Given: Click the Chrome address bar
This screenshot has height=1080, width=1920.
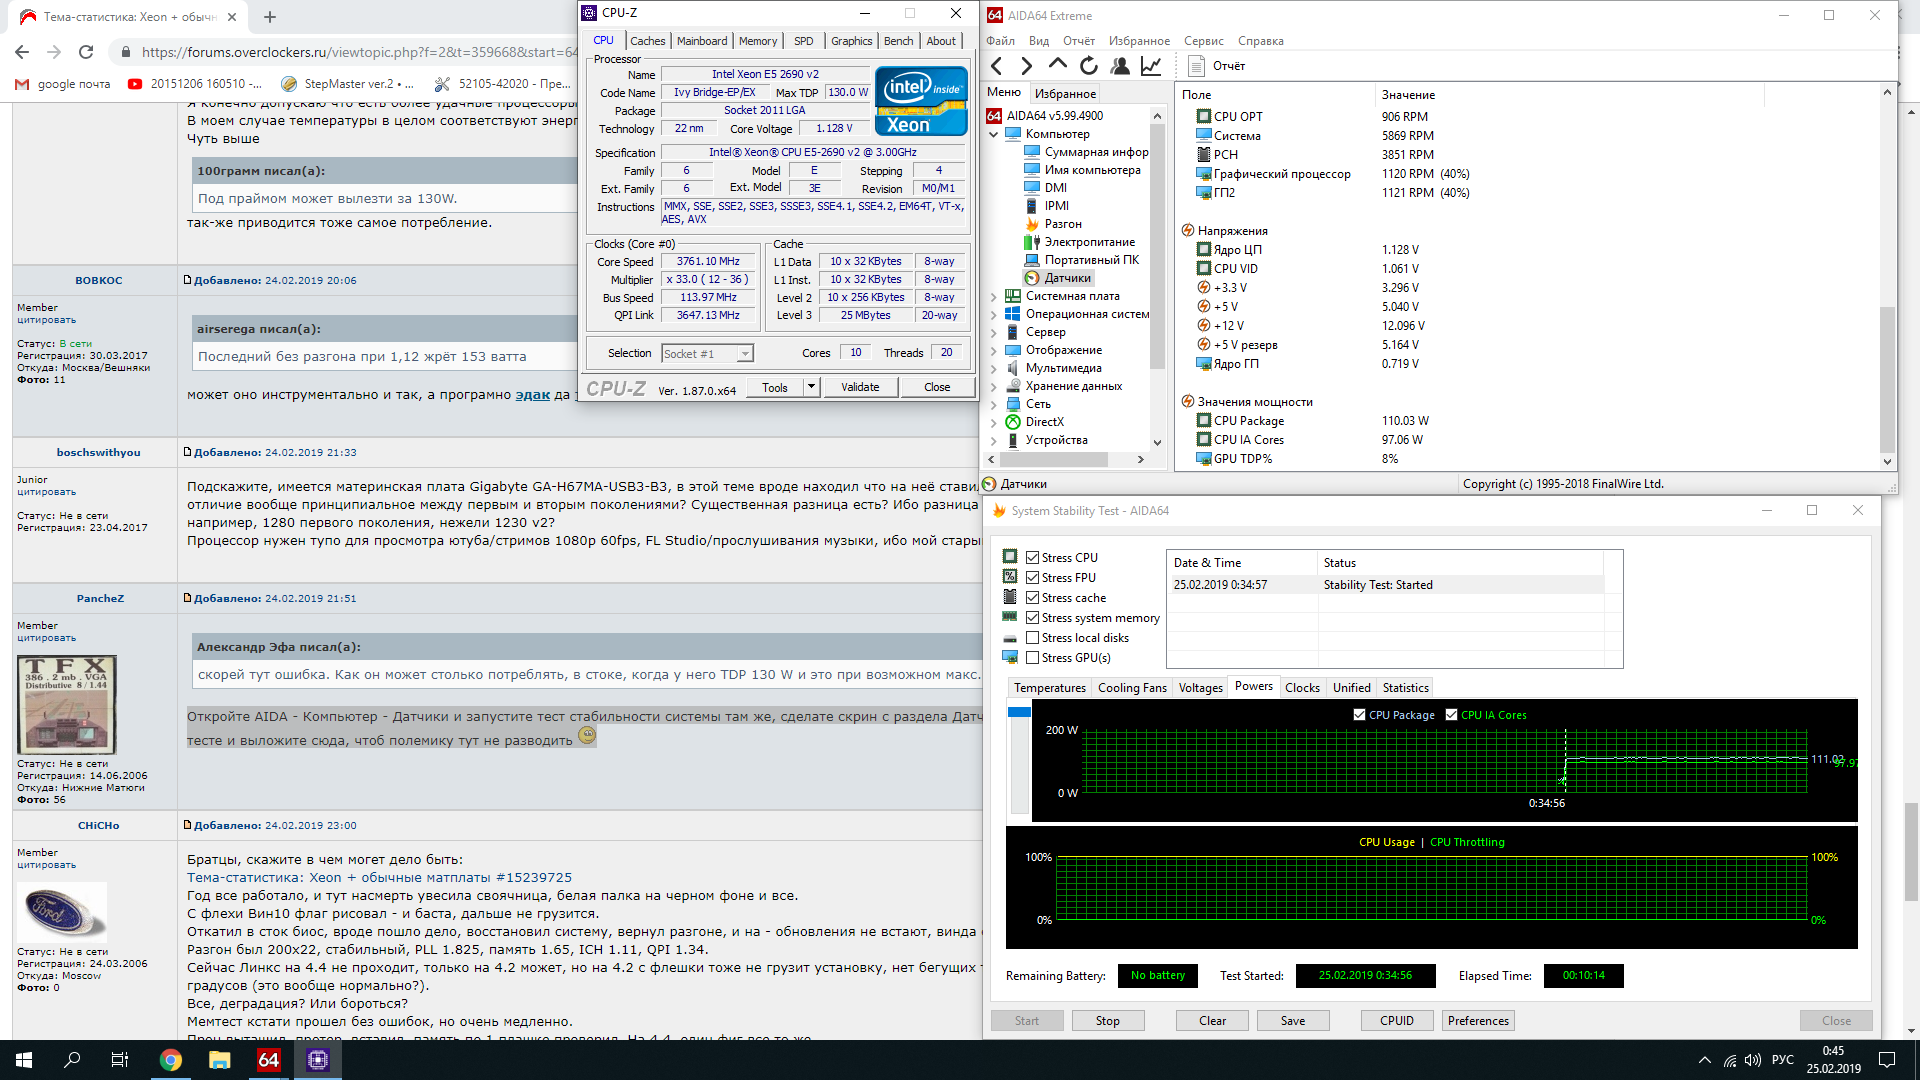Looking at the screenshot, I should (x=349, y=52).
